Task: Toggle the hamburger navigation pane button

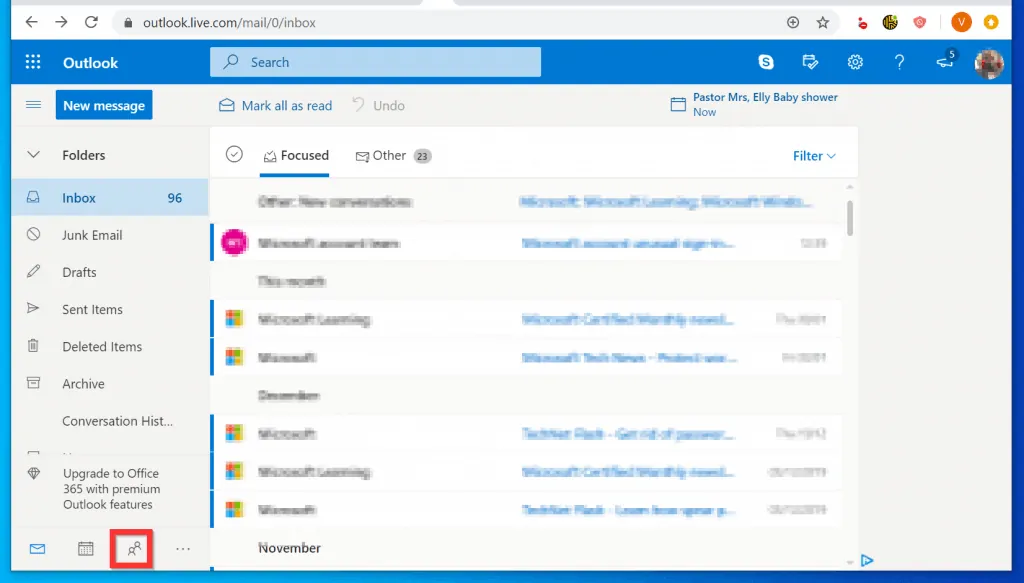Action: [33, 105]
